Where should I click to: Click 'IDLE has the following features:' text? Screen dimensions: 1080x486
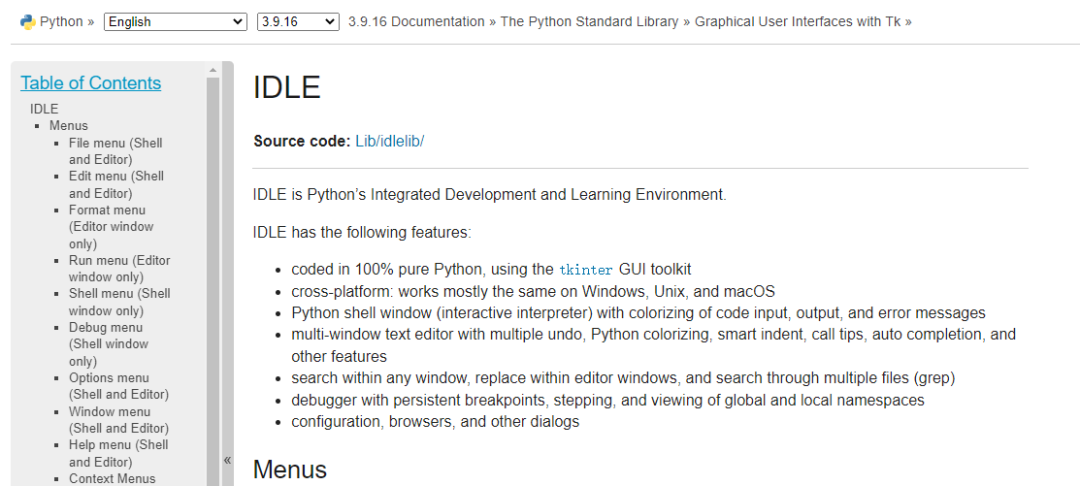pos(362,233)
